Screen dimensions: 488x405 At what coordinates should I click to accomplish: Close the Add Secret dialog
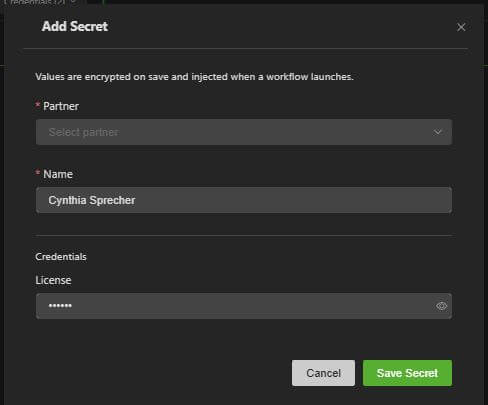pyautogui.click(x=461, y=27)
